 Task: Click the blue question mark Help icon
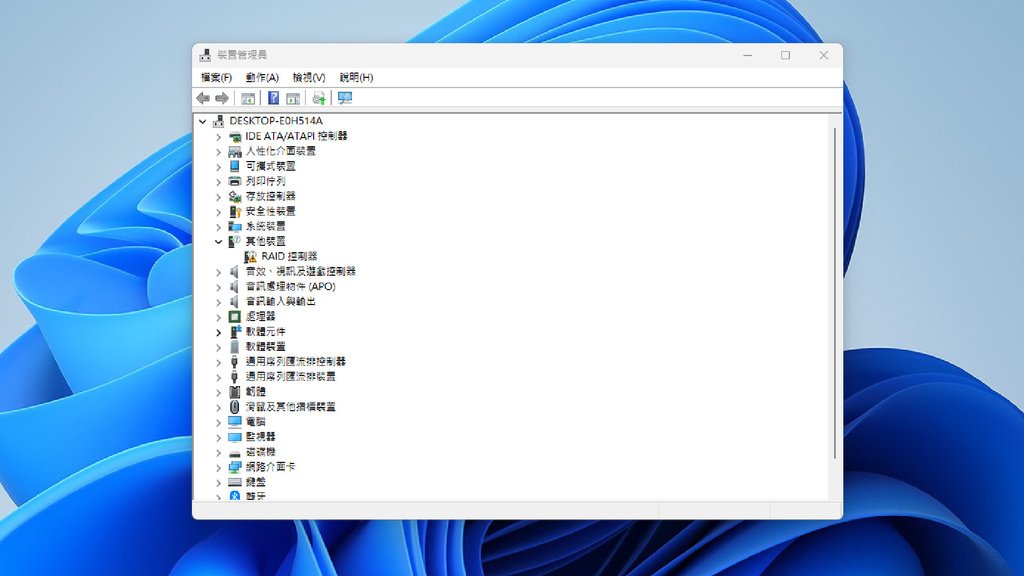click(274, 98)
